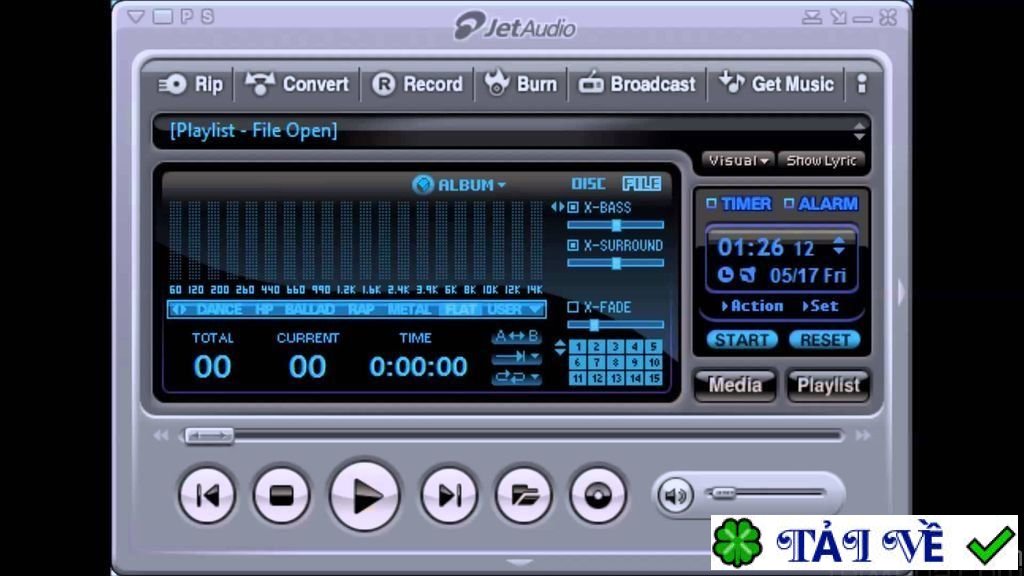
Task: Click the Play button
Action: point(364,496)
